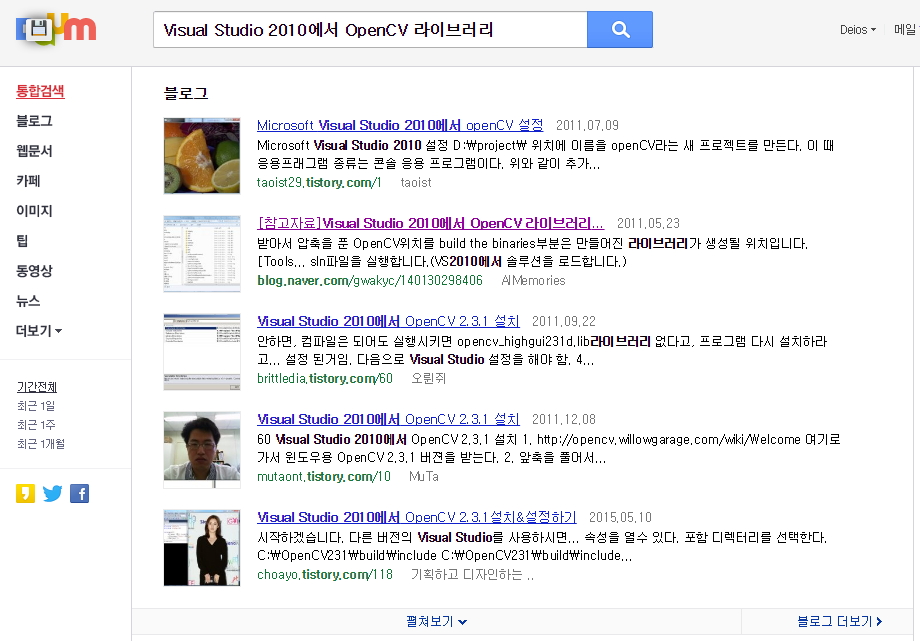This screenshot has height=641, width=920.
Task: Click the file explorer screenshot thumbnail
Action: tap(202, 254)
